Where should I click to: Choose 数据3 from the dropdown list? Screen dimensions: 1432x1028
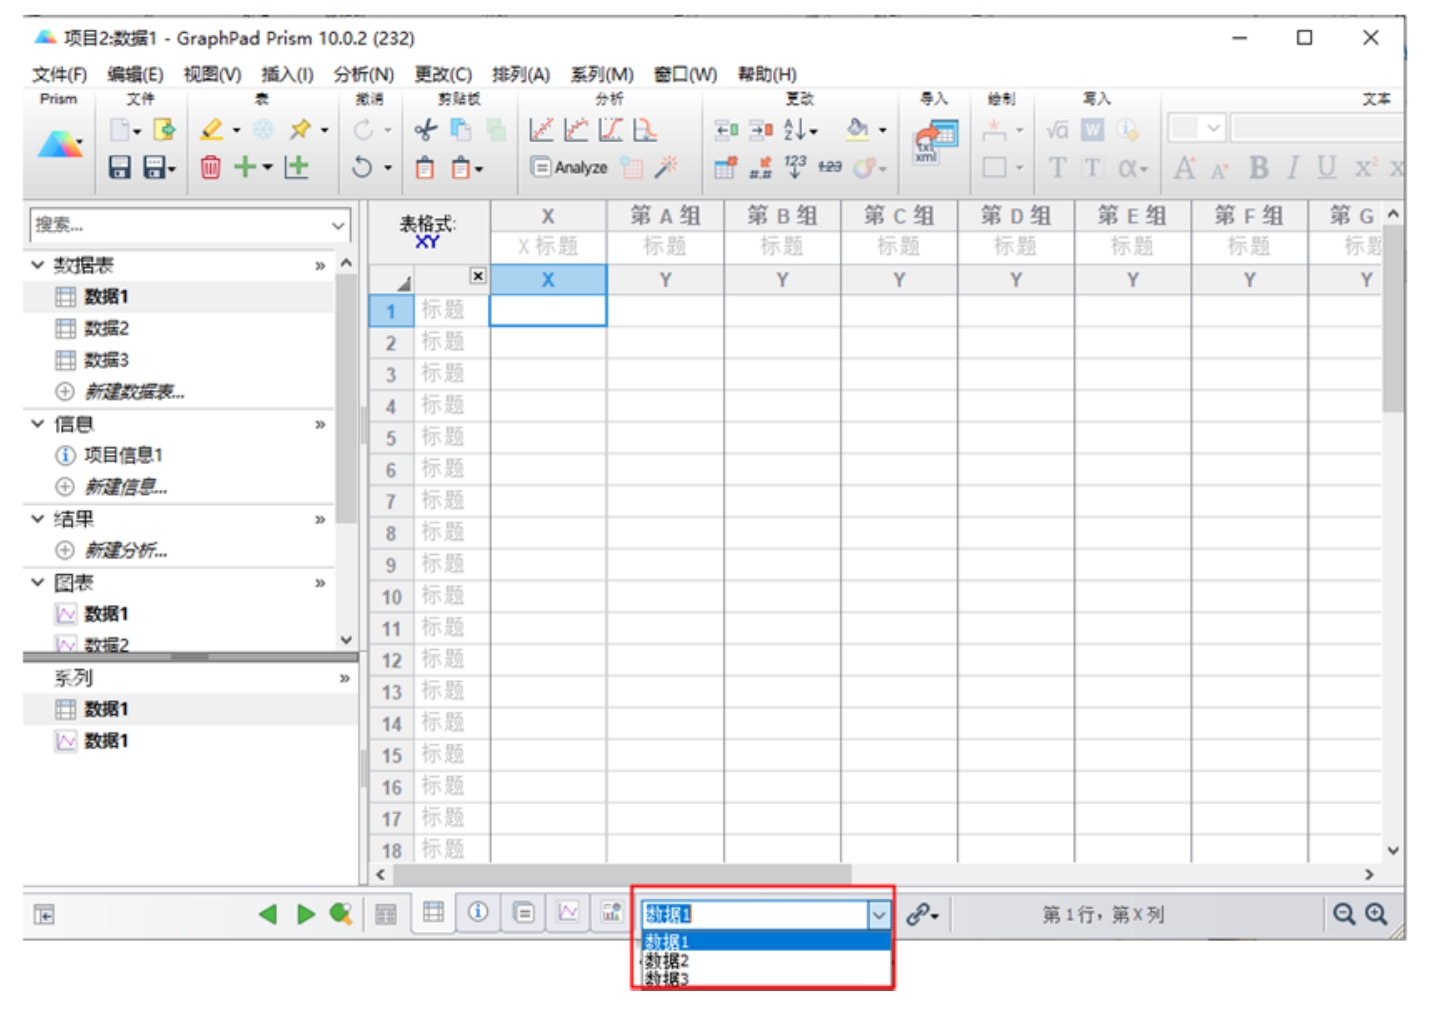click(x=765, y=978)
